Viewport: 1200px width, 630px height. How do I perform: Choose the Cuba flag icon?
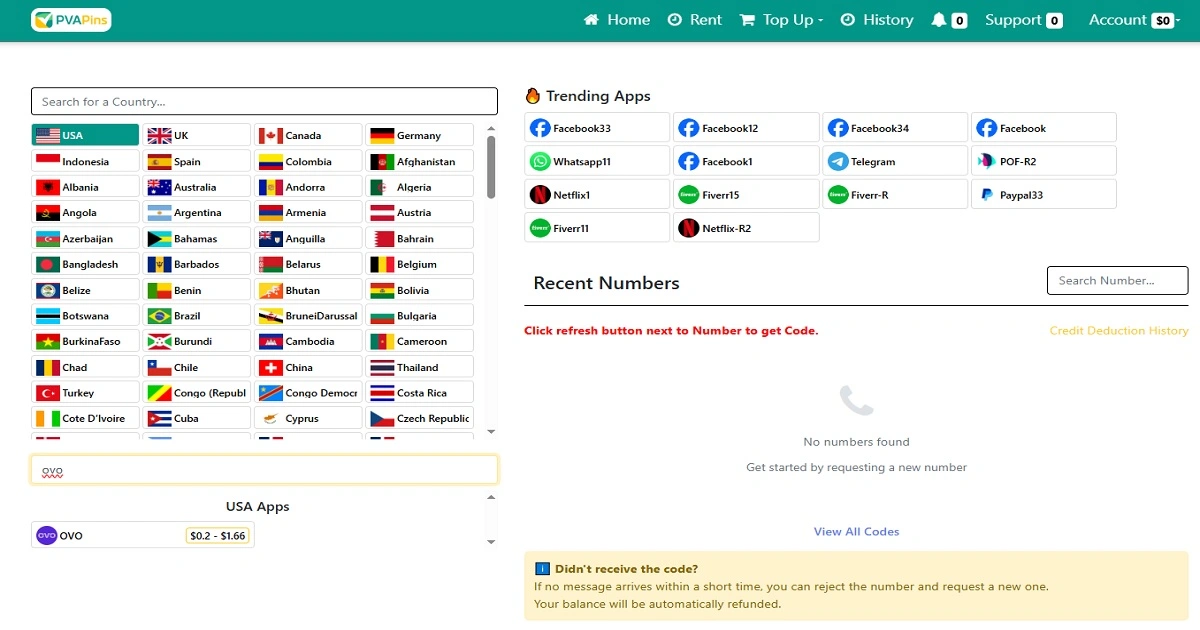159,418
